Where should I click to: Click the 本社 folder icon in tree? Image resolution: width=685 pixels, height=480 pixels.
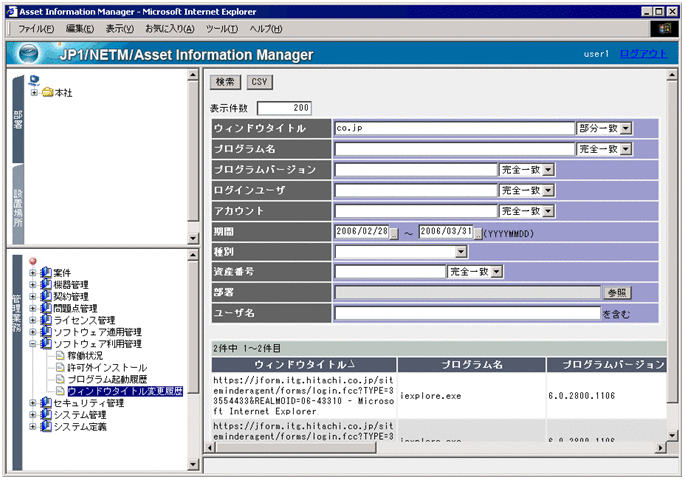click(x=47, y=93)
